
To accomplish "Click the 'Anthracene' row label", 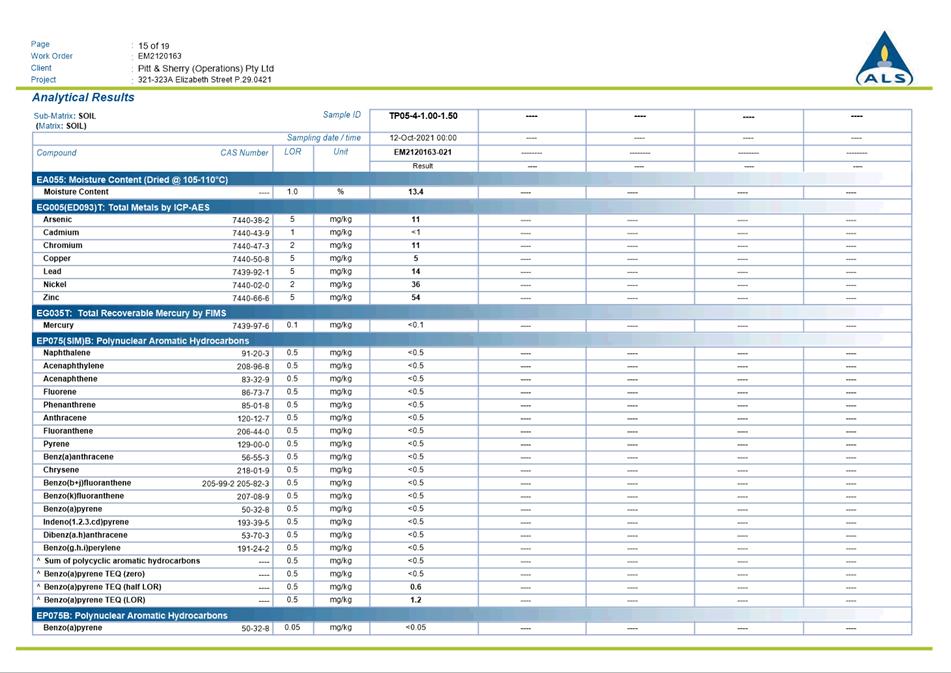I will [65, 418].
